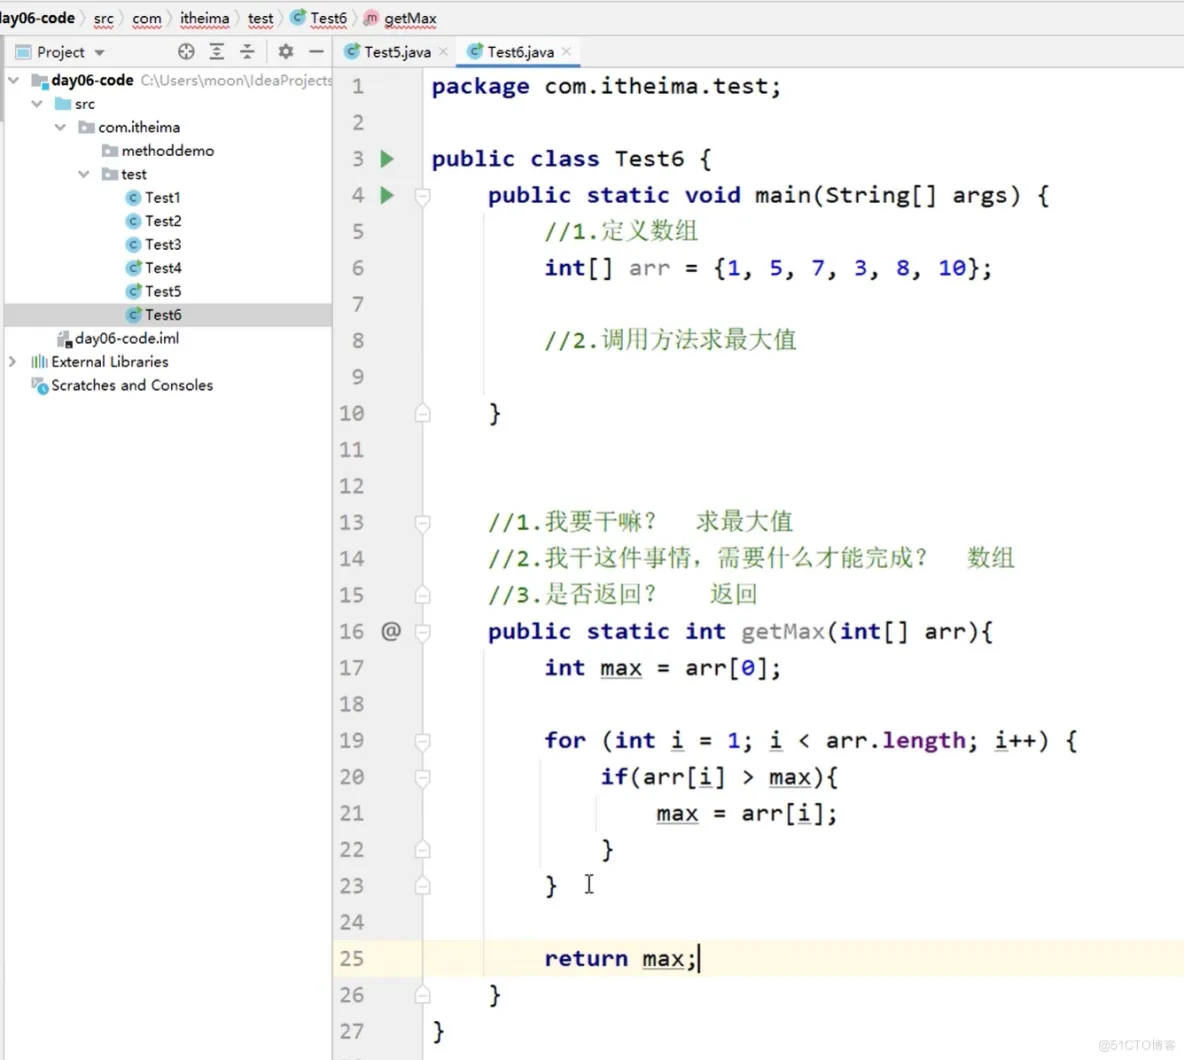Expand the External Libraries node
The width and height of the screenshot is (1184, 1060).
12,362
